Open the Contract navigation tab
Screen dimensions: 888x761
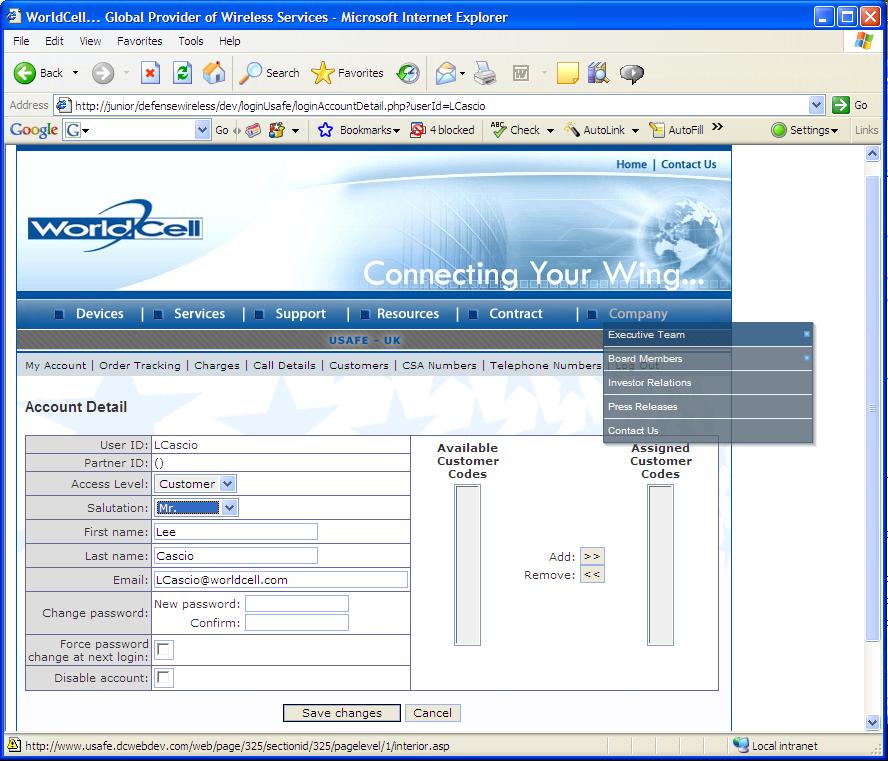515,314
